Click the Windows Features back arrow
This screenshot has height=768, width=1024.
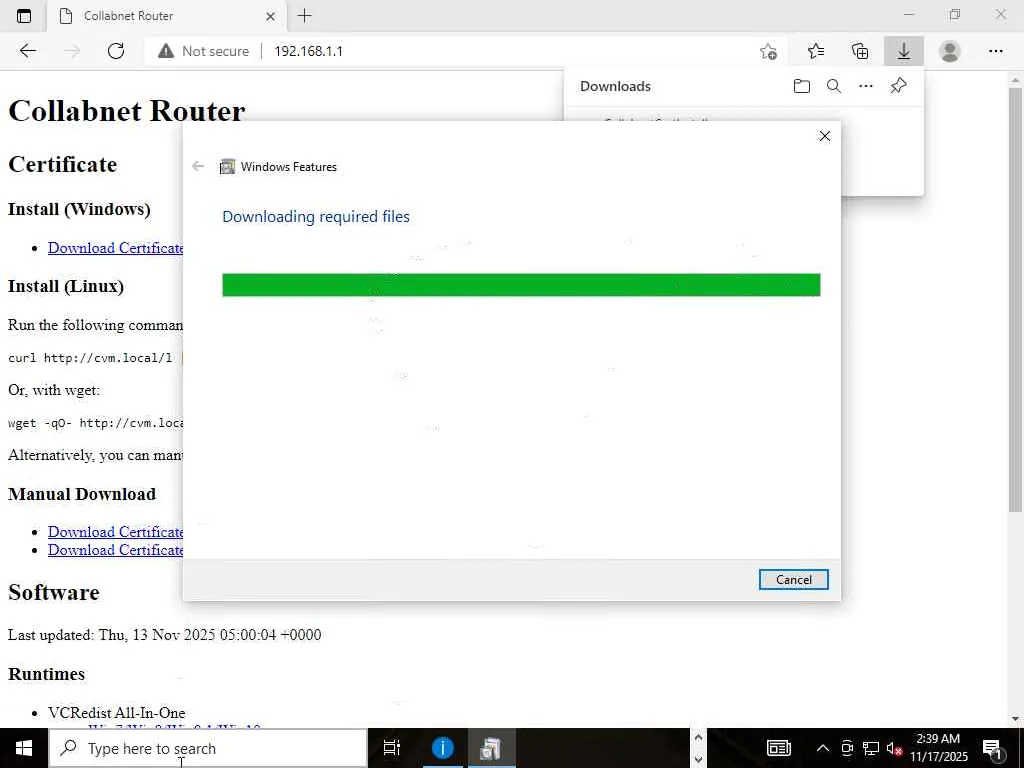[198, 167]
